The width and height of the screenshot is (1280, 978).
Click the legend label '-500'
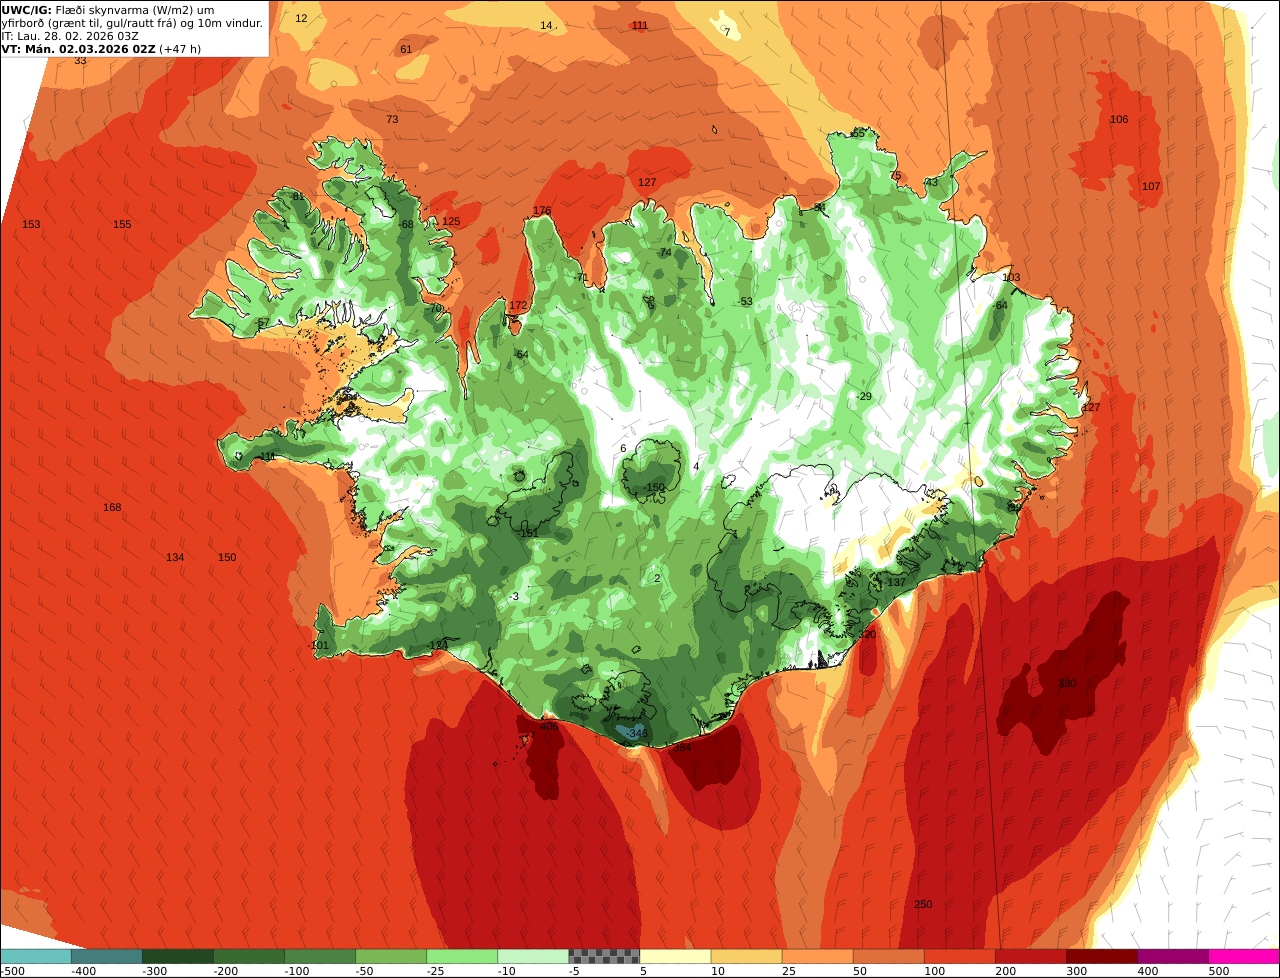pyautogui.click(x=12, y=970)
